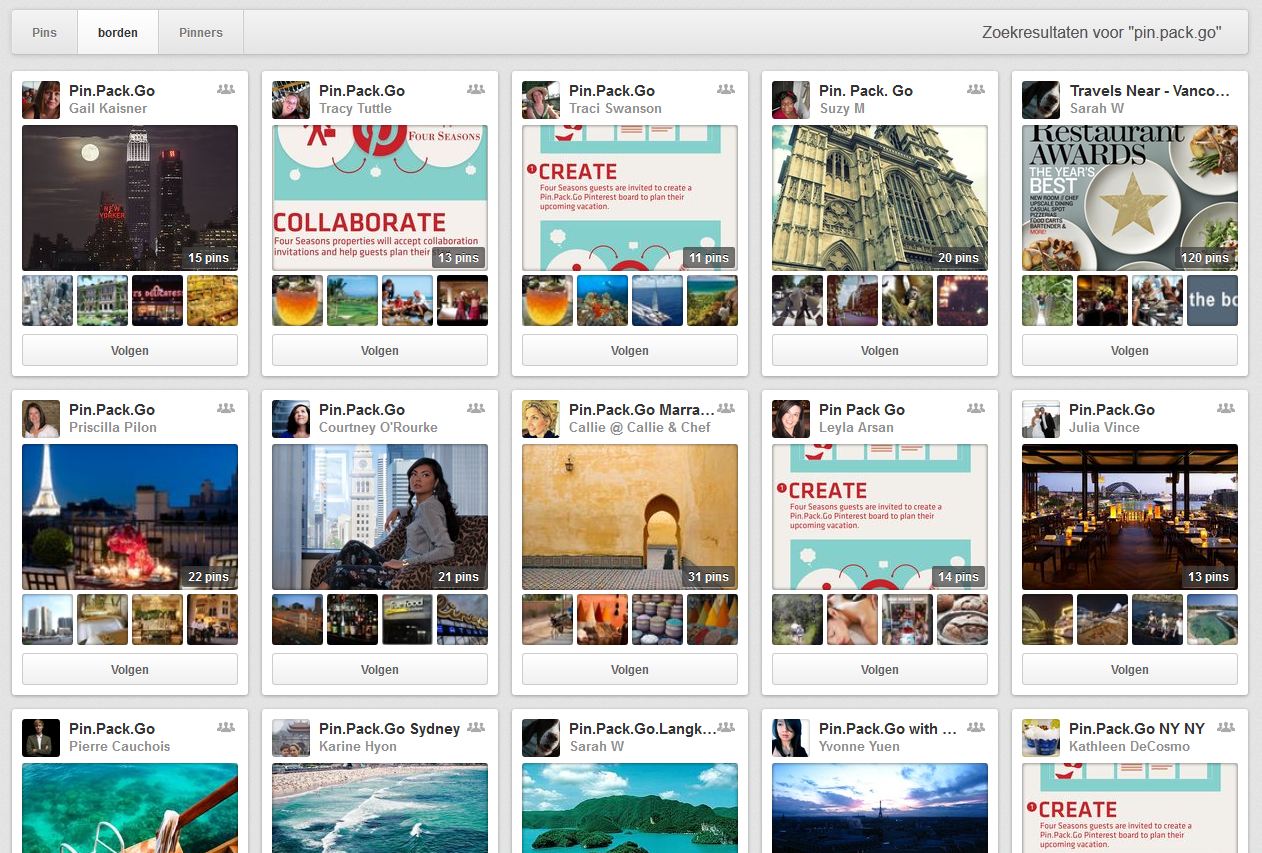This screenshot has width=1262, height=853.
Task: Click the group icon on Gail Kaisner's board
Action: [x=226, y=90]
